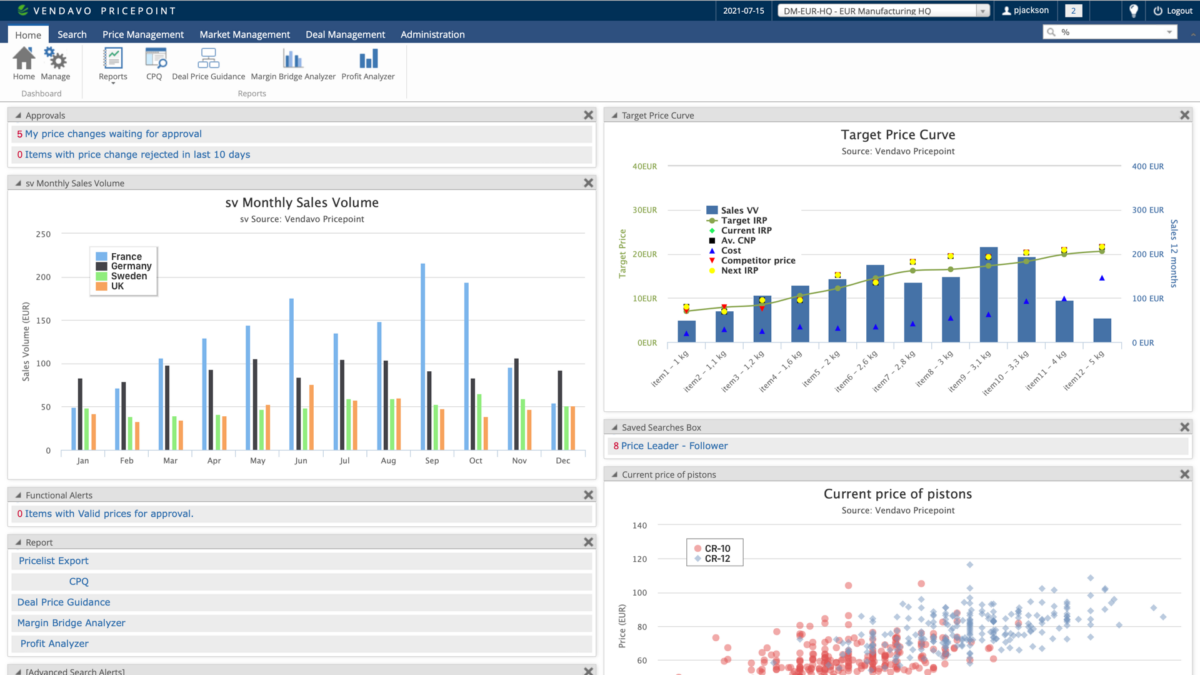Open the DM-EUR-HQ organization dropdown
Image resolution: width=1200 pixels, height=675 pixels.
click(x=982, y=11)
